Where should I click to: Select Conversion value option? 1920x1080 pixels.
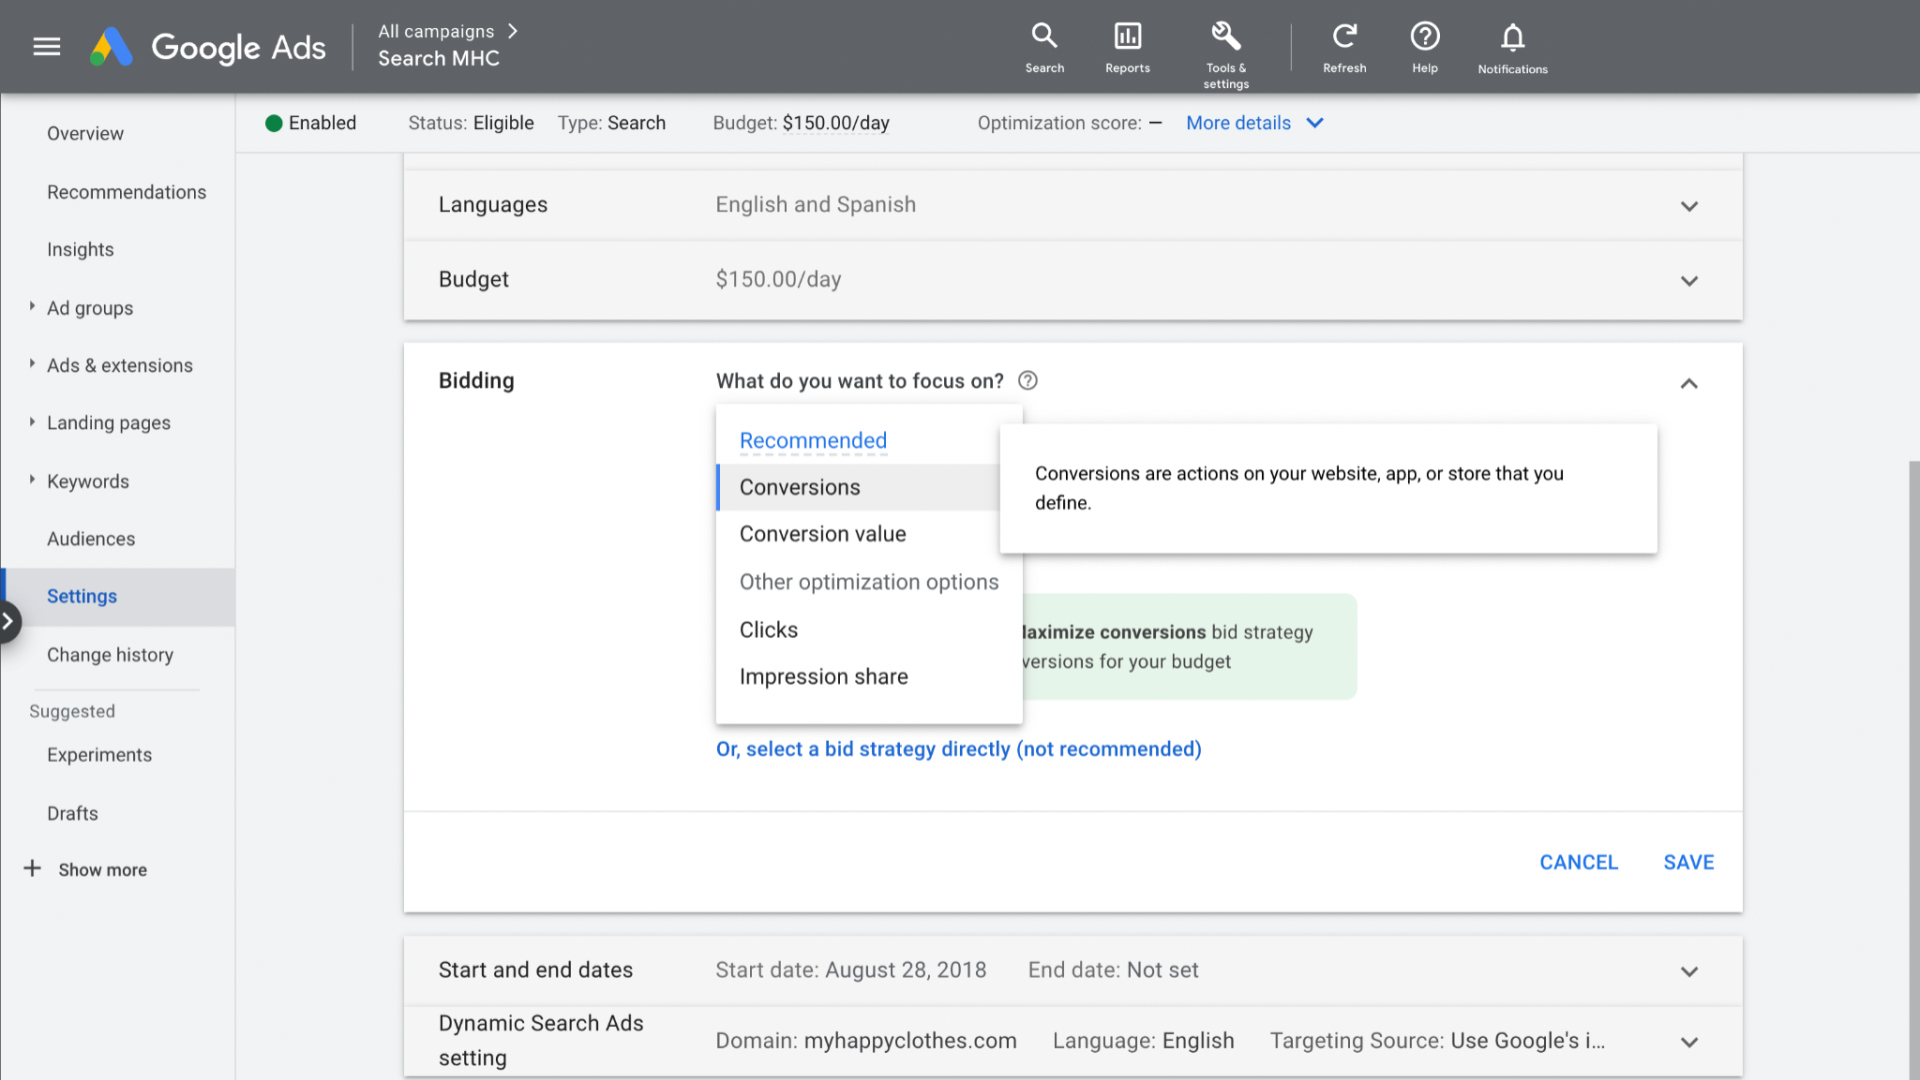(x=869, y=534)
